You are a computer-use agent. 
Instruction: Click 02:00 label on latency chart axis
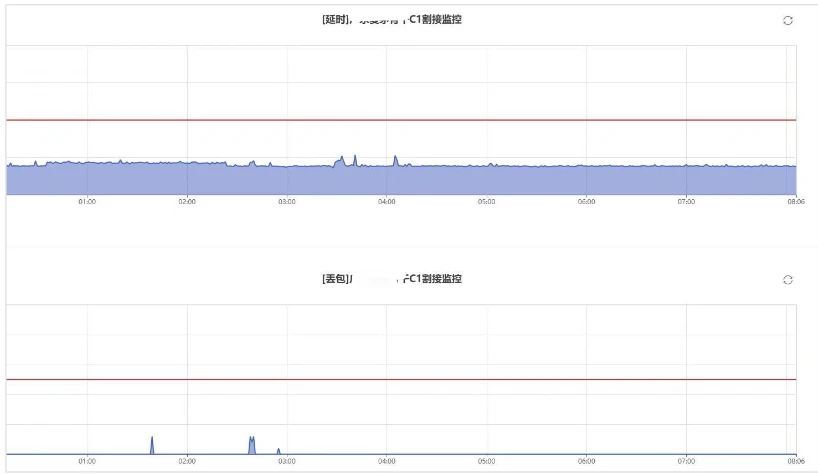(187, 202)
